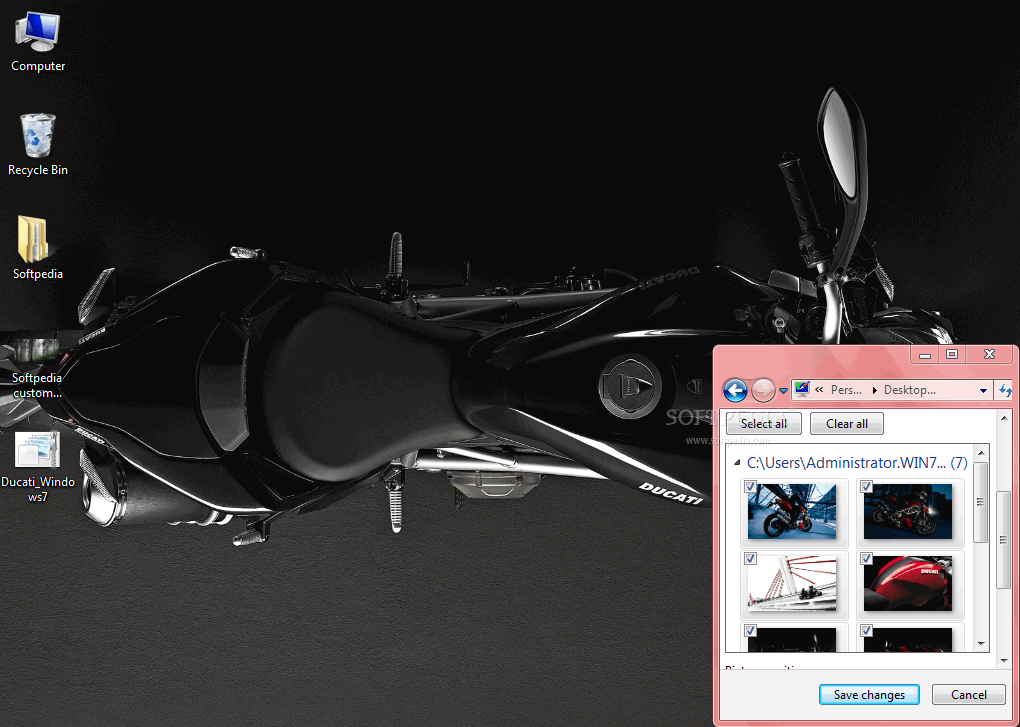Viewport: 1020px width, 727px height.
Task: Click the Clear all button
Action: coord(847,423)
